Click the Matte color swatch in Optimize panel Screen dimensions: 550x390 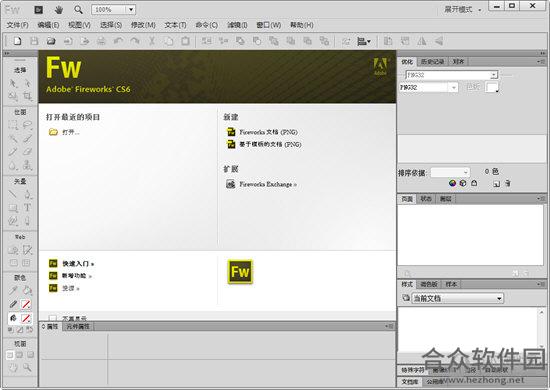tap(492, 87)
